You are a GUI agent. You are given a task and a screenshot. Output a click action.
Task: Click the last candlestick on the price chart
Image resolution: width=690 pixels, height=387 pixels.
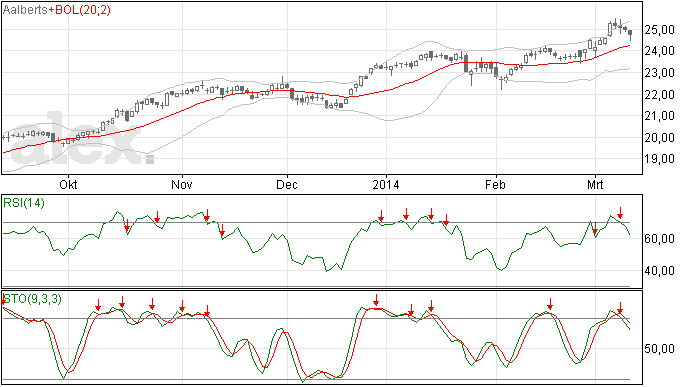(631, 33)
